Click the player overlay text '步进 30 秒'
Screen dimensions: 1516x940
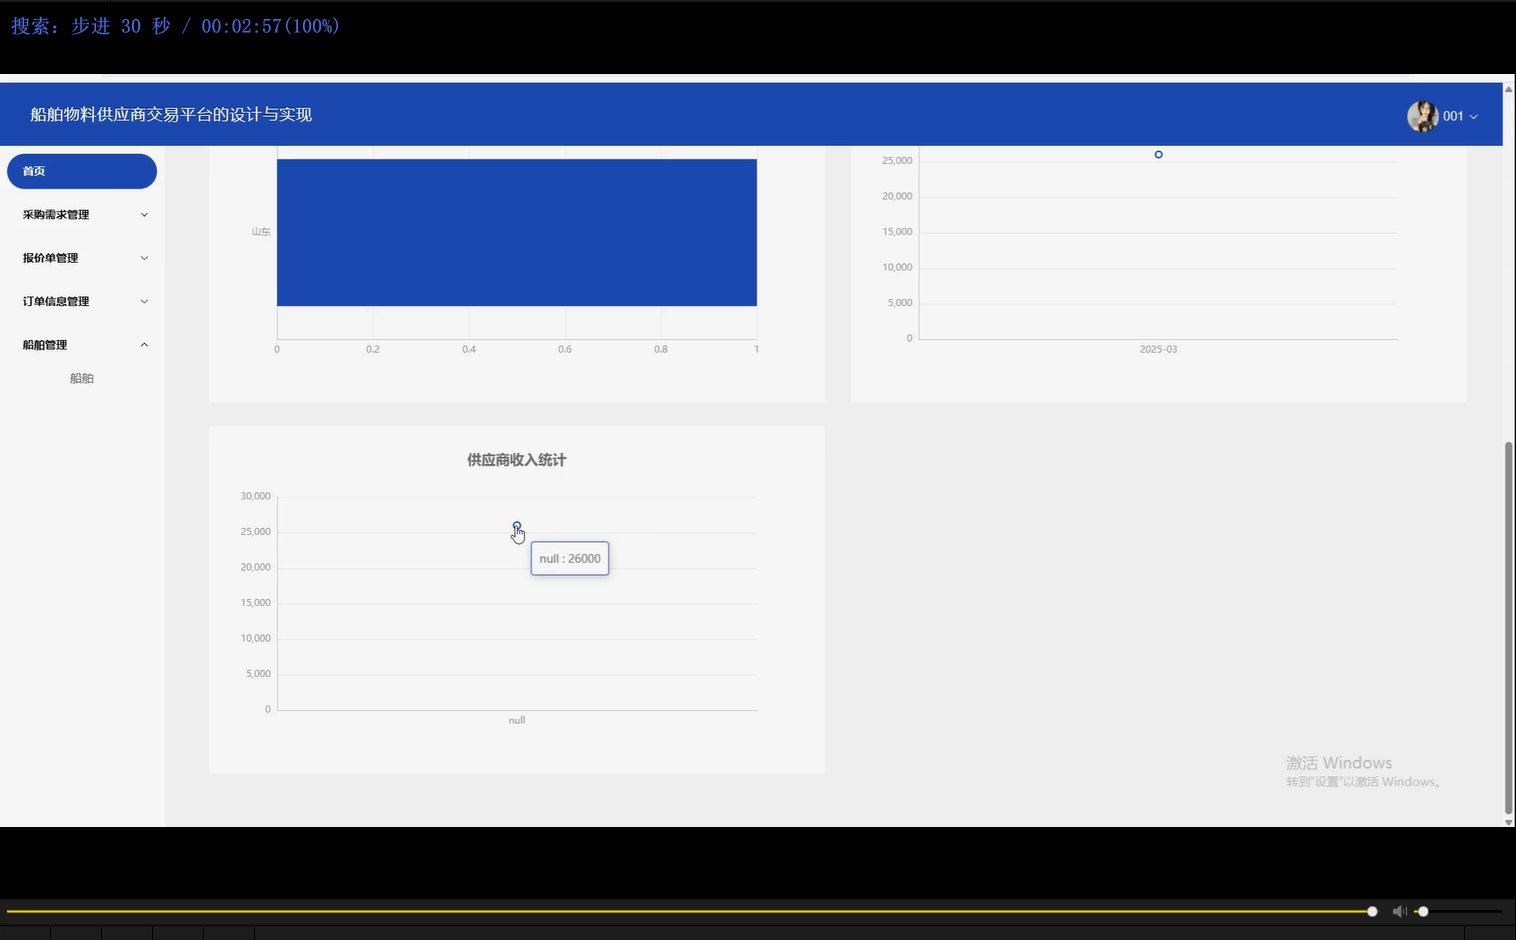click(x=121, y=26)
